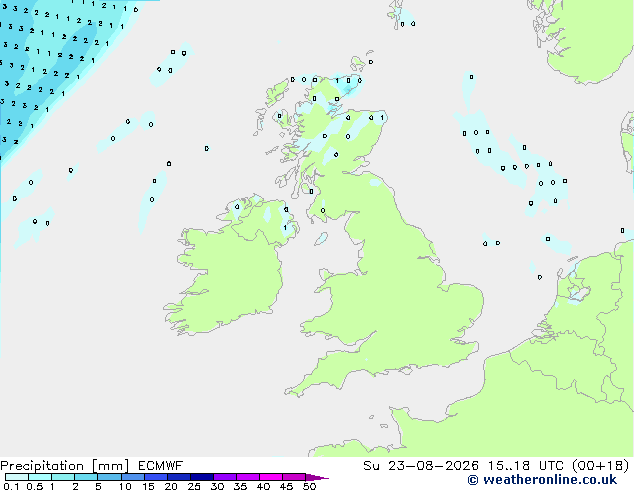This screenshot has width=634, height=490.
Task: Select the 35–40 mm legend color swatch
Action: 247,477
